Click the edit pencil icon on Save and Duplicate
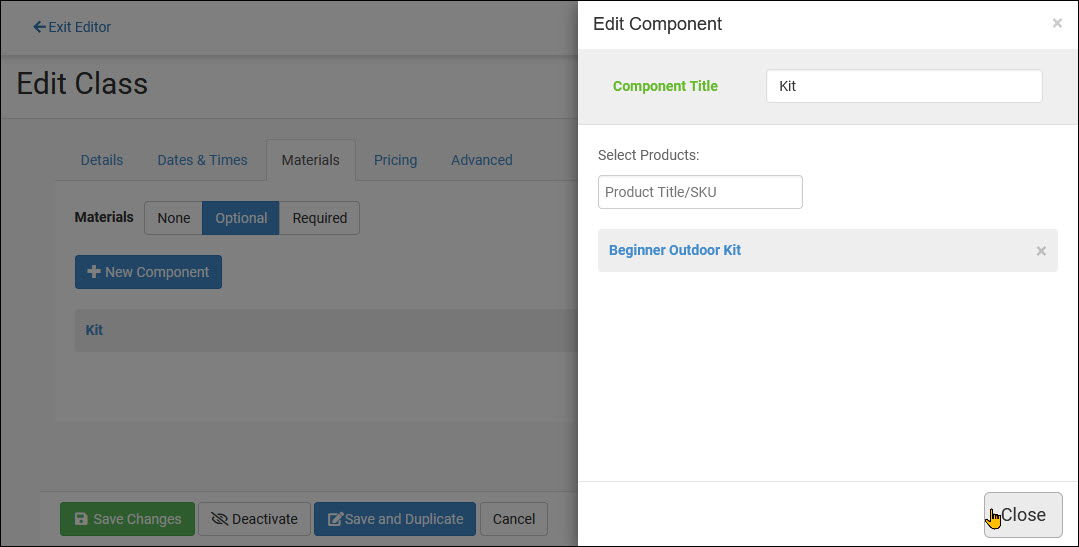The height and width of the screenshot is (547, 1079). tap(335, 519)
